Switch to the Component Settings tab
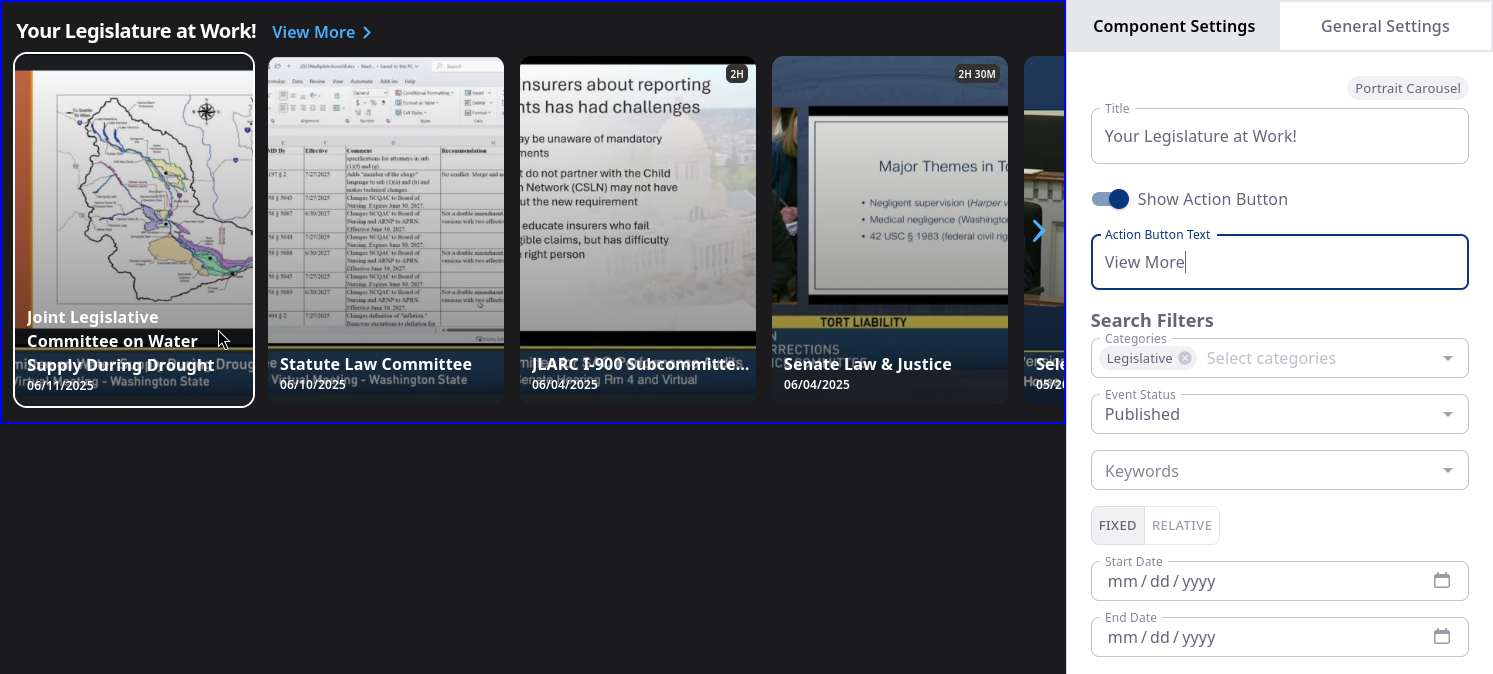 [1174, 26]
